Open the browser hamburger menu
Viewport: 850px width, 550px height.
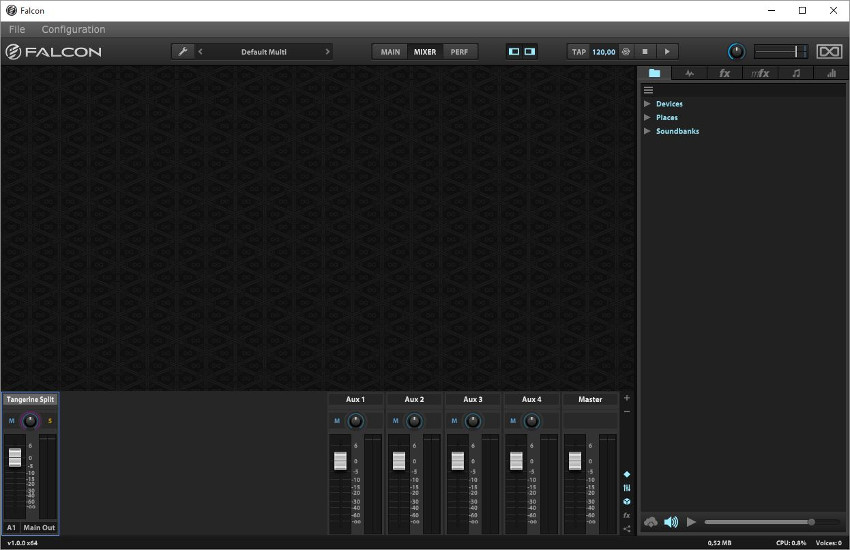[x=648, y=90]
